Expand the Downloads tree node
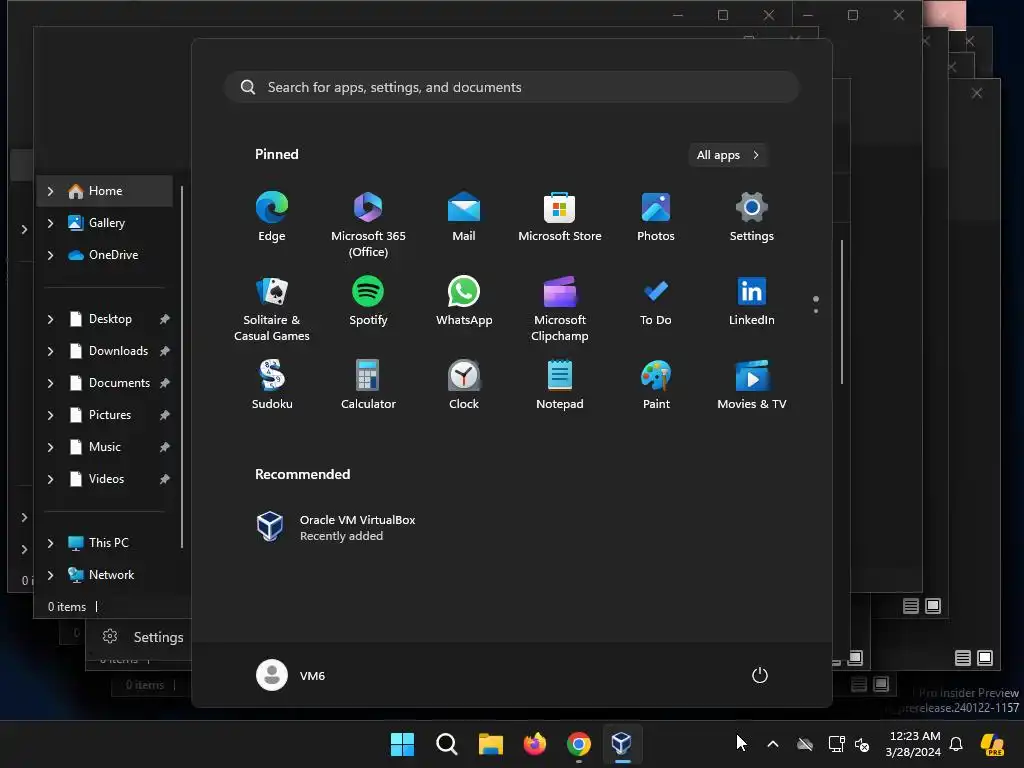 coord(50,351)
